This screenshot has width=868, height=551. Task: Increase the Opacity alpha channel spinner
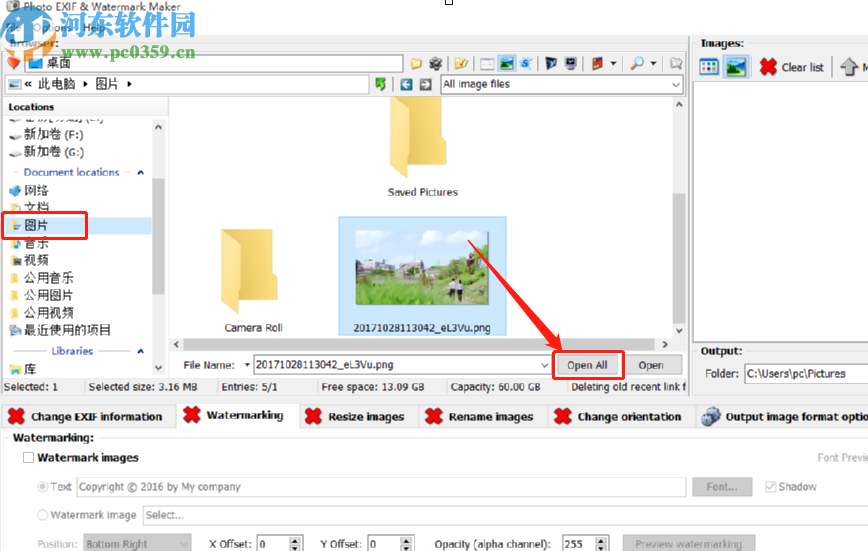[x=601, y=540]
